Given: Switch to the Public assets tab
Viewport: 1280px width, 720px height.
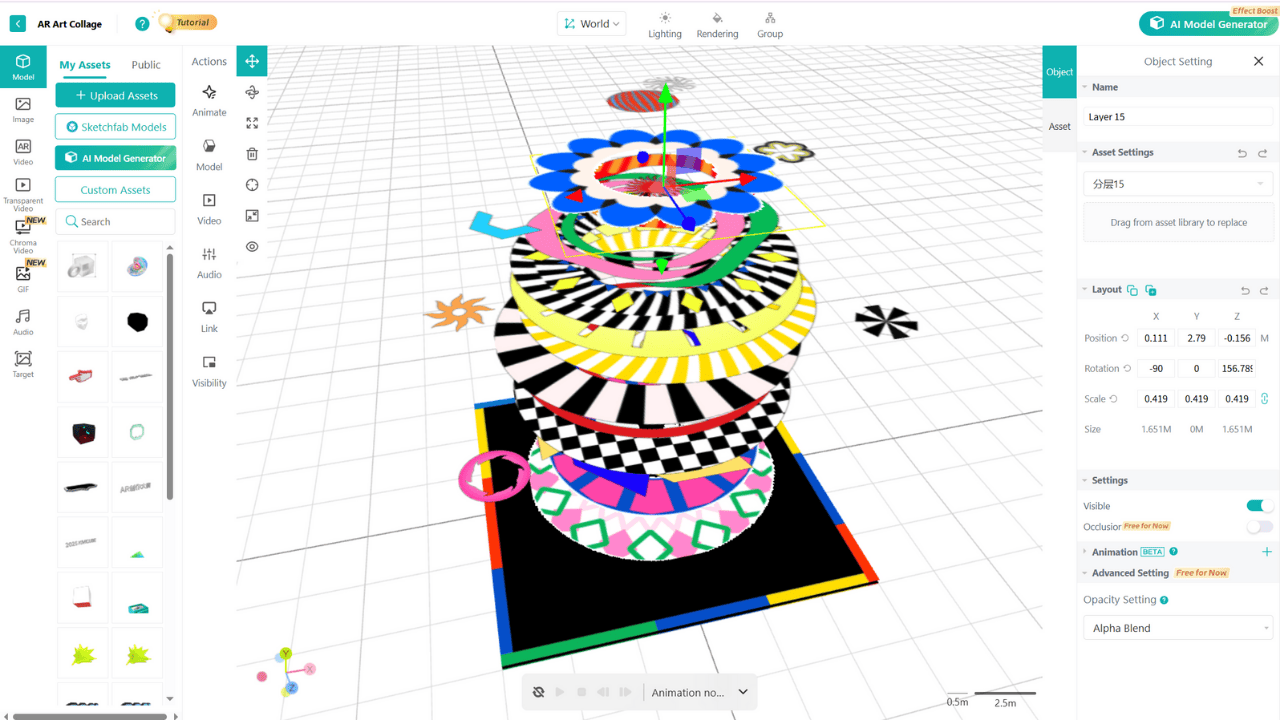Looking at the screenshot, I should pyautogui.click(x=146, y=64).
